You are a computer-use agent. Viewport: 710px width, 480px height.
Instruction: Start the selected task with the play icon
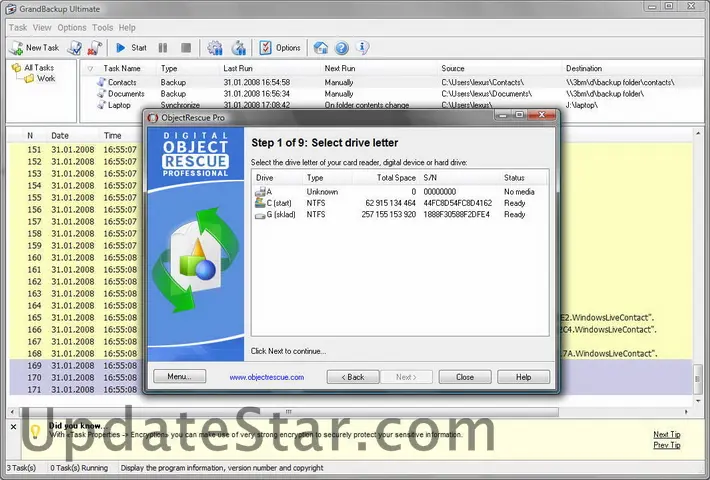point(120,48)
